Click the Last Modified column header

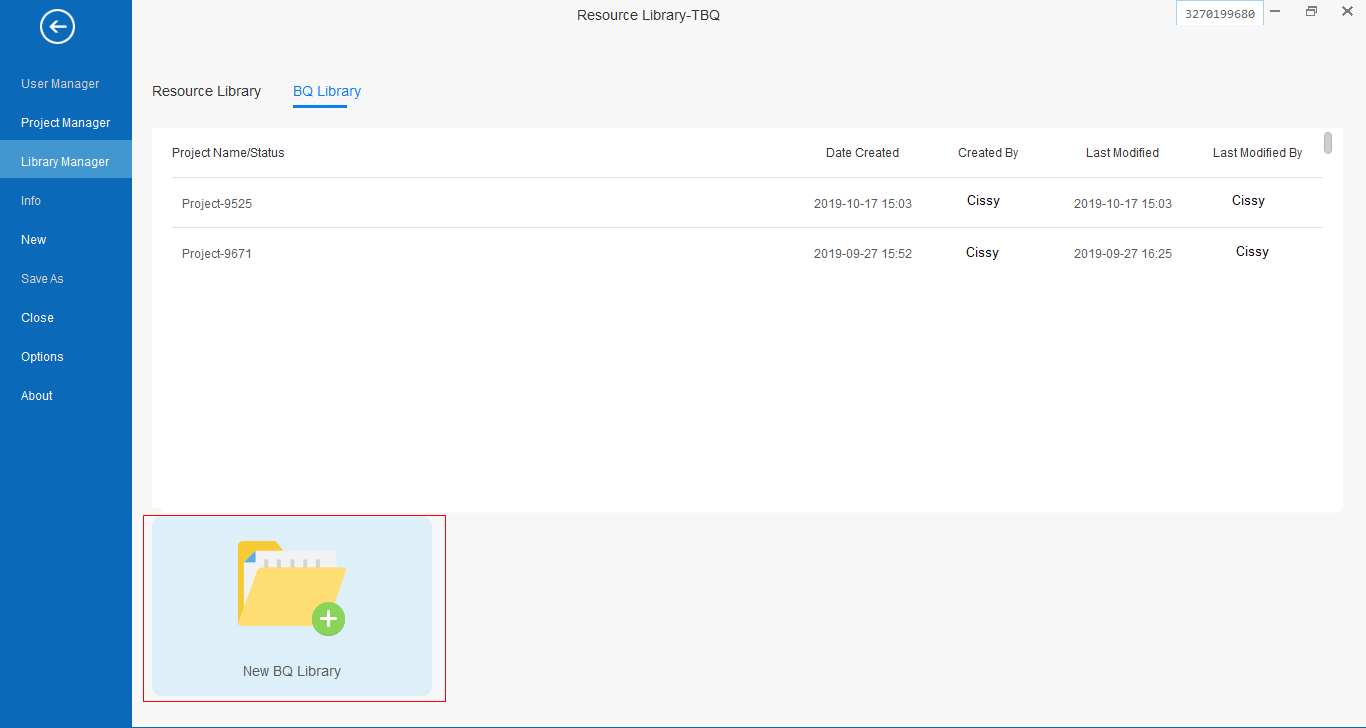pos(1122,153)
